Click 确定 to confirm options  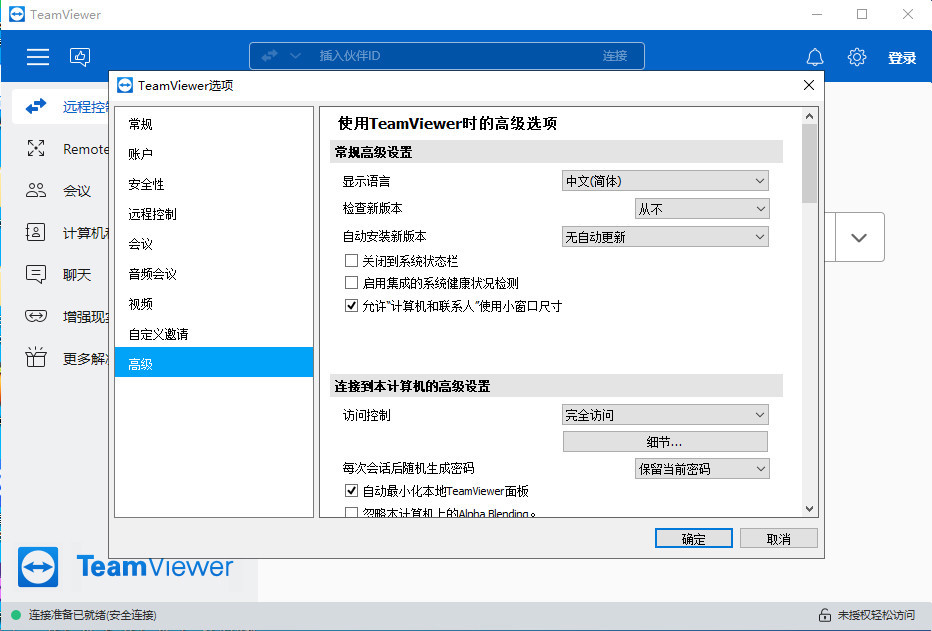click(x=694, y=539)
